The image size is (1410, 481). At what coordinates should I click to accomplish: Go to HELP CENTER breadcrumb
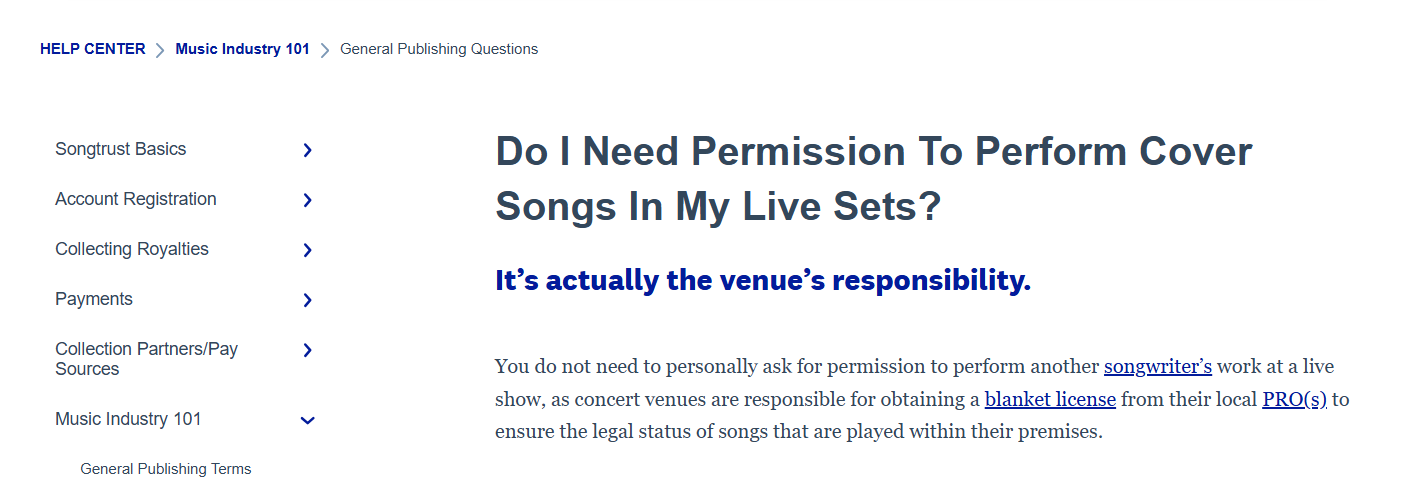pos(92,49)
